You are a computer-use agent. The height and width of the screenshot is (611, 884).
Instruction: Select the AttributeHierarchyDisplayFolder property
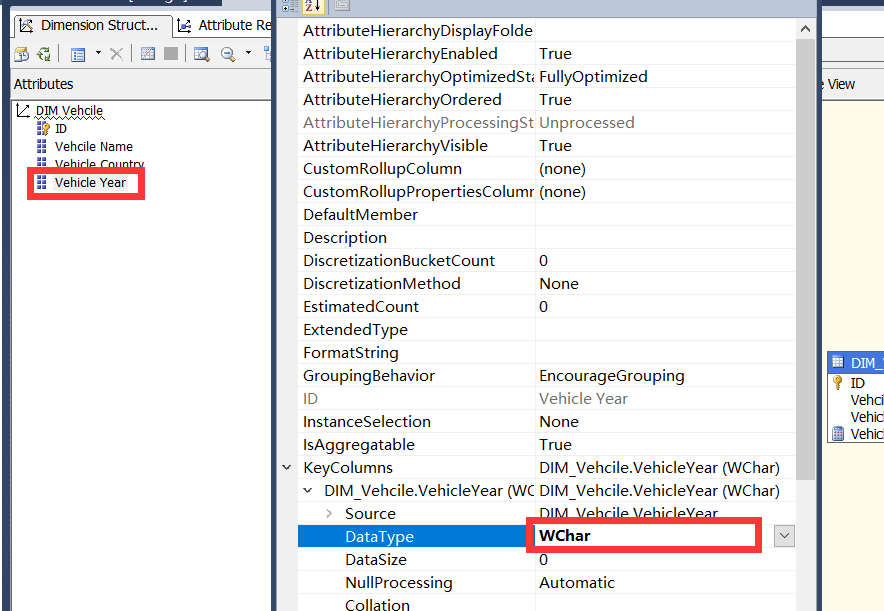[418, 30]
